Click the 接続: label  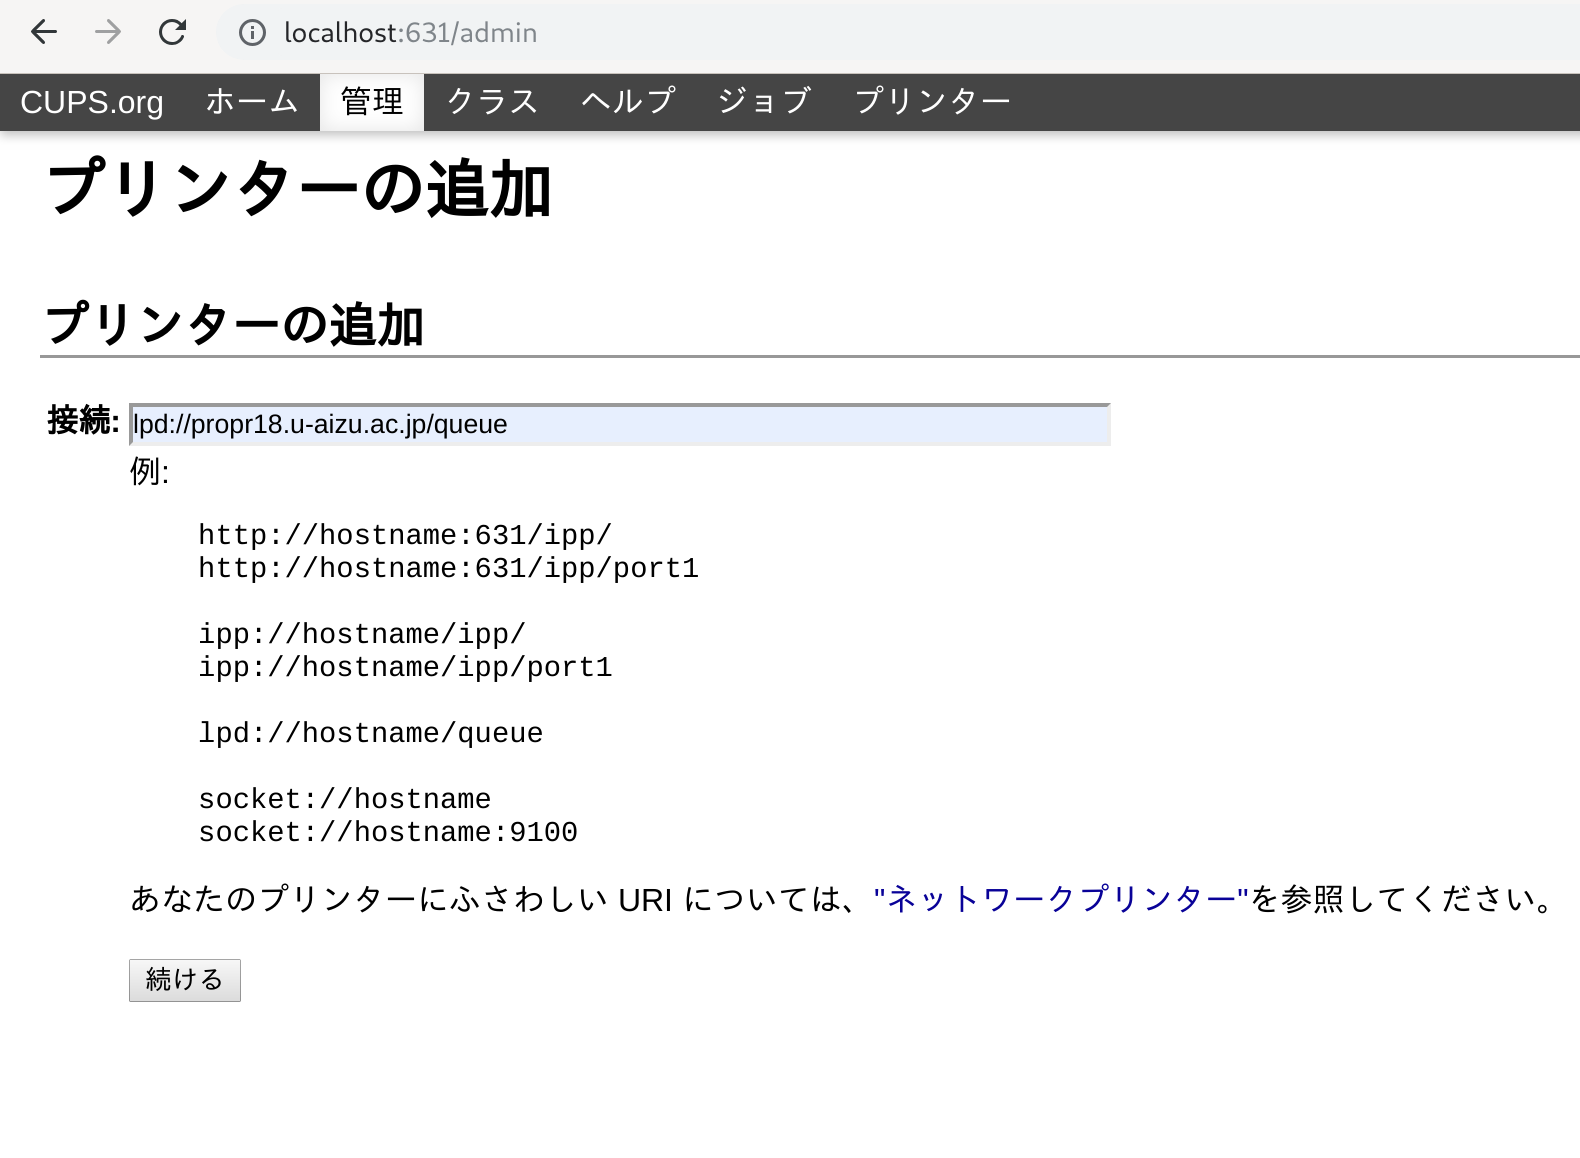click(84, 421)
